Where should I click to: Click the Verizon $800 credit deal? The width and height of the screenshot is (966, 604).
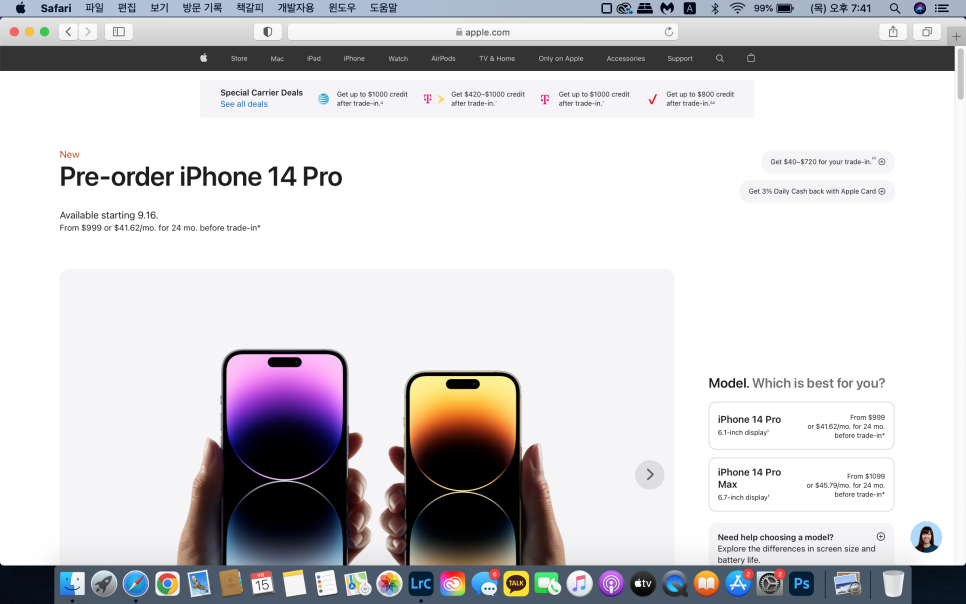(x=691, y=99)
